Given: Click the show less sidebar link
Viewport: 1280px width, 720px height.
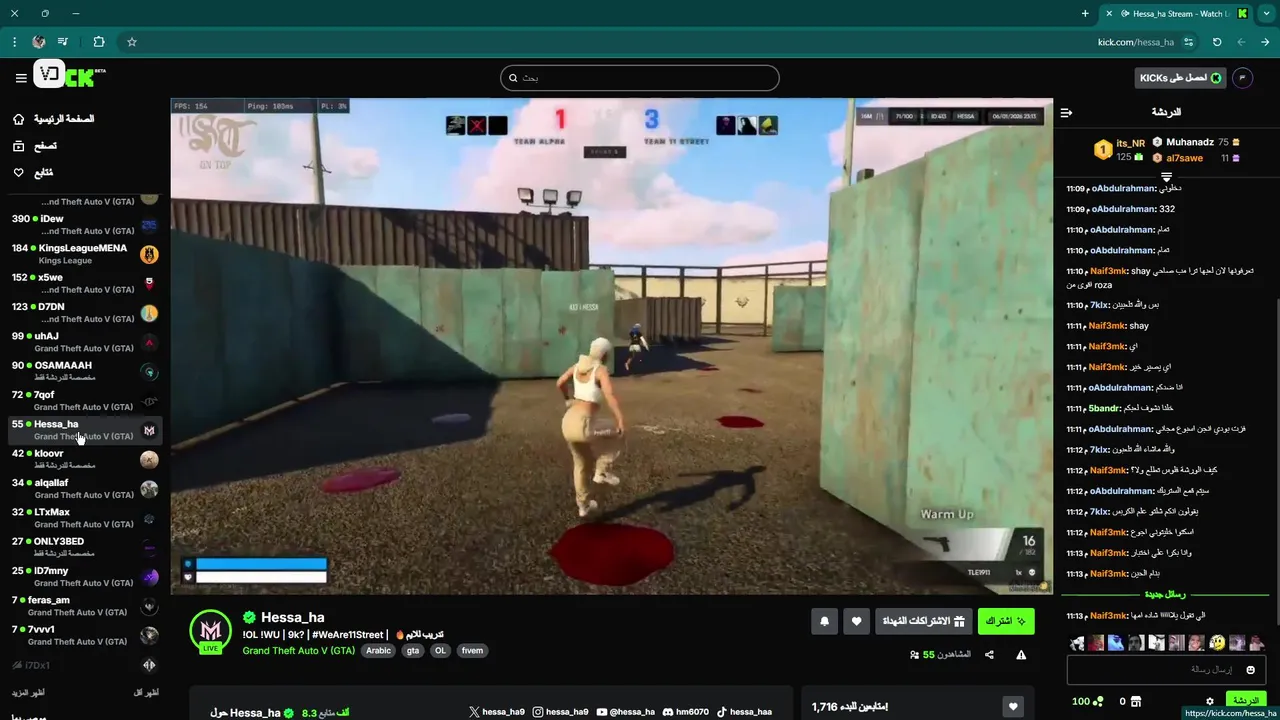Looking at the screenshot, I should click(x=146, y=692).
